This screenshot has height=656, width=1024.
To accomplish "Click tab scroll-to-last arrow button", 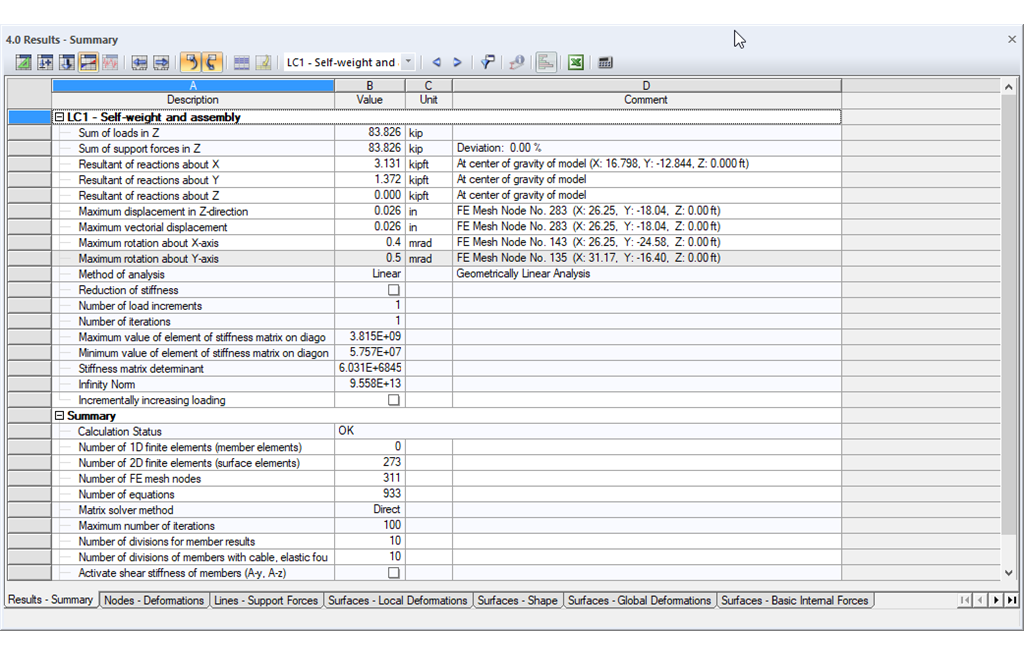I will tap(1012, 600).
